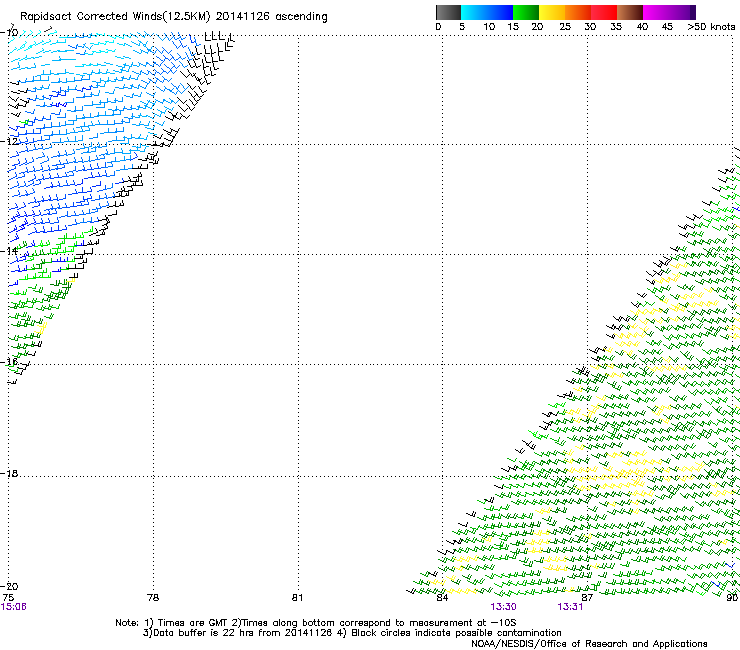Click the latitude label '-18'

click(9, 473)
